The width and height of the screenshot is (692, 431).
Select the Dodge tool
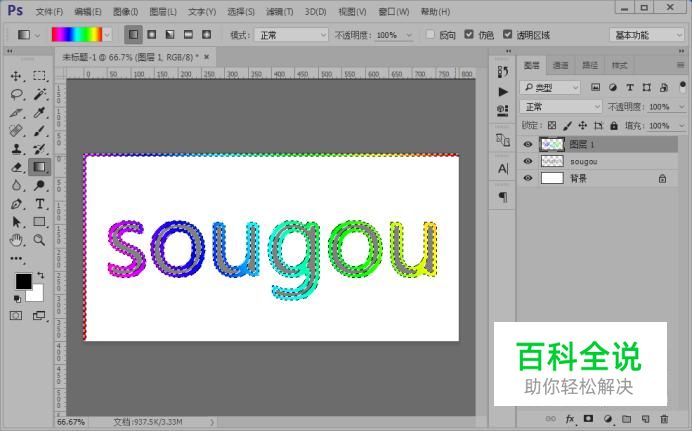click(39, 185)
